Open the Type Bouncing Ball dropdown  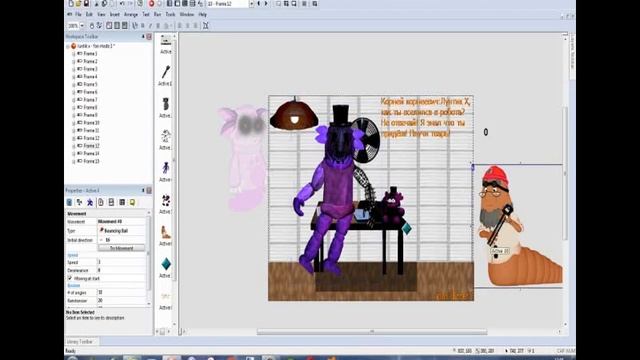[121, 231]
